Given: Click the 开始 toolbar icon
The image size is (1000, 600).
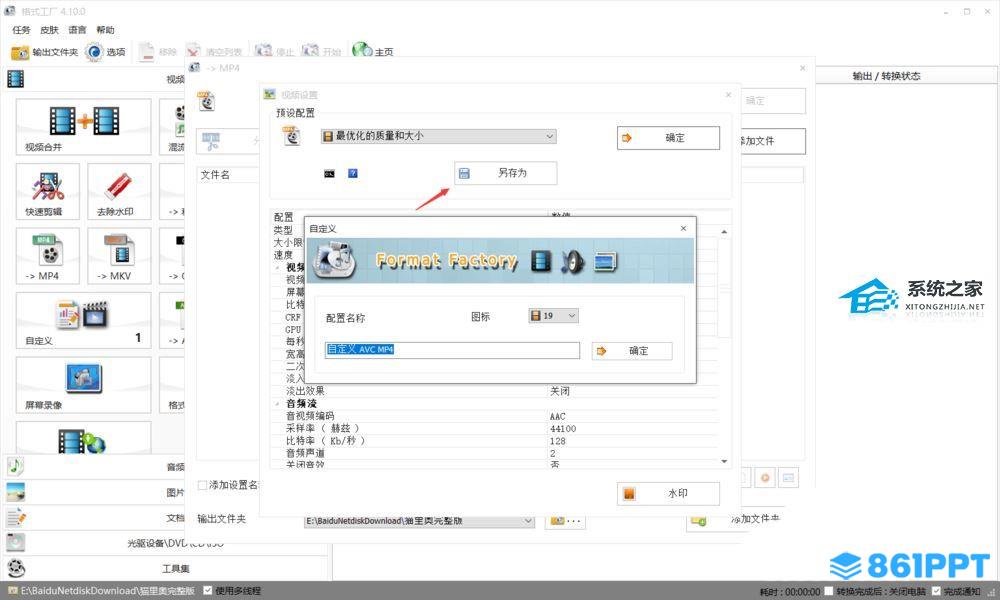Looking at the screenshot, I should (310, 51).
